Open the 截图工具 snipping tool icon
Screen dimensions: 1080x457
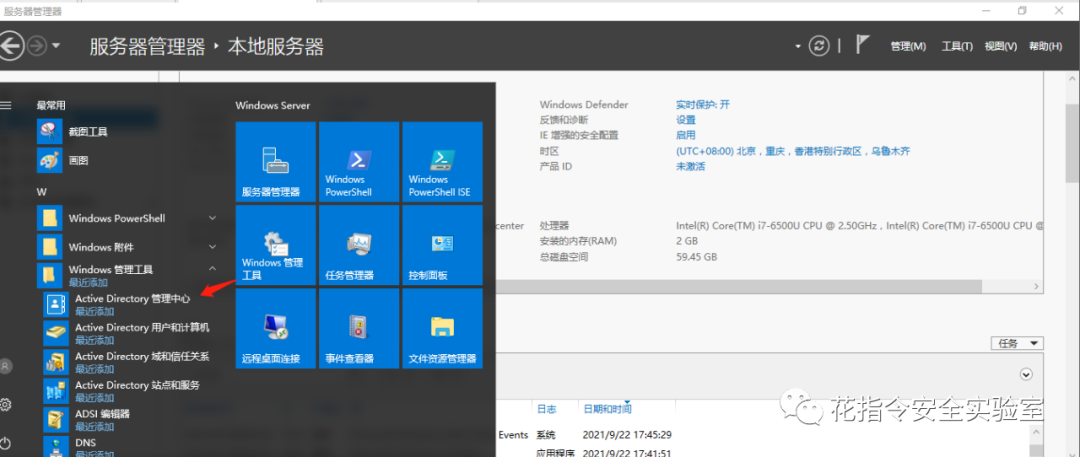(x=51, y=131)
